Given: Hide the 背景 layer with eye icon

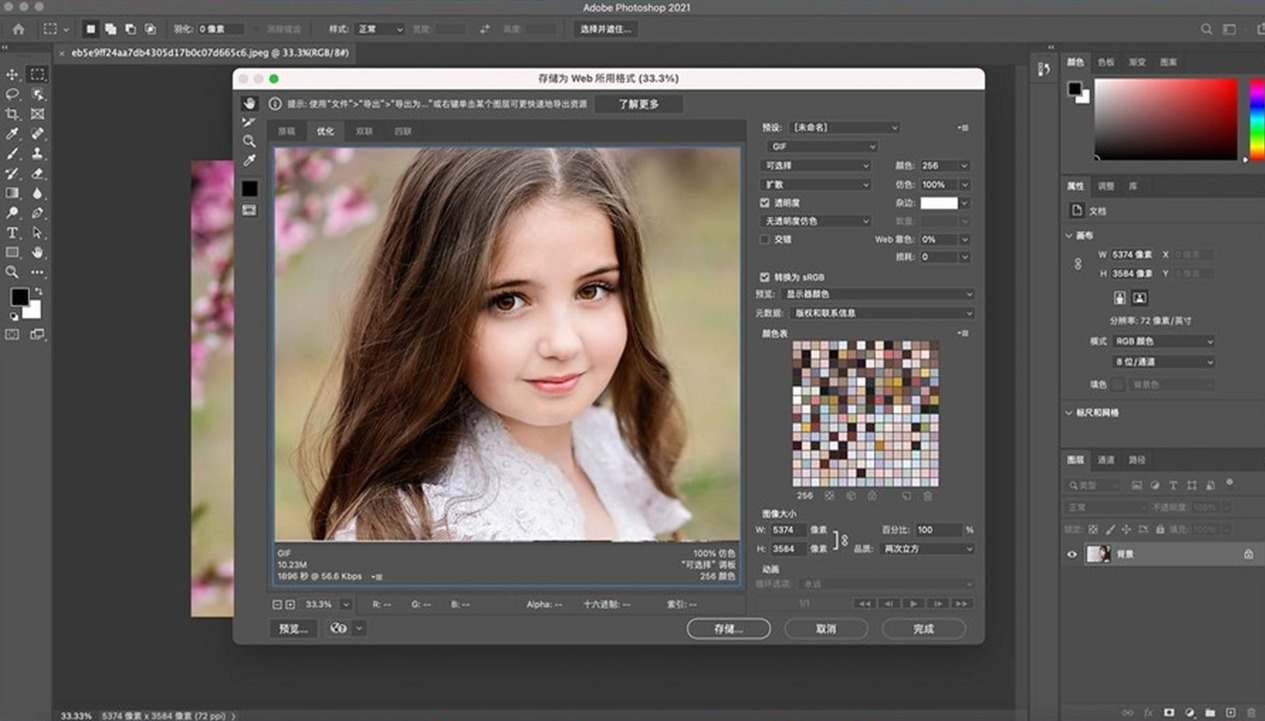Looking at the screenshot, I should pyautogui.click(x=1072, y=554).
